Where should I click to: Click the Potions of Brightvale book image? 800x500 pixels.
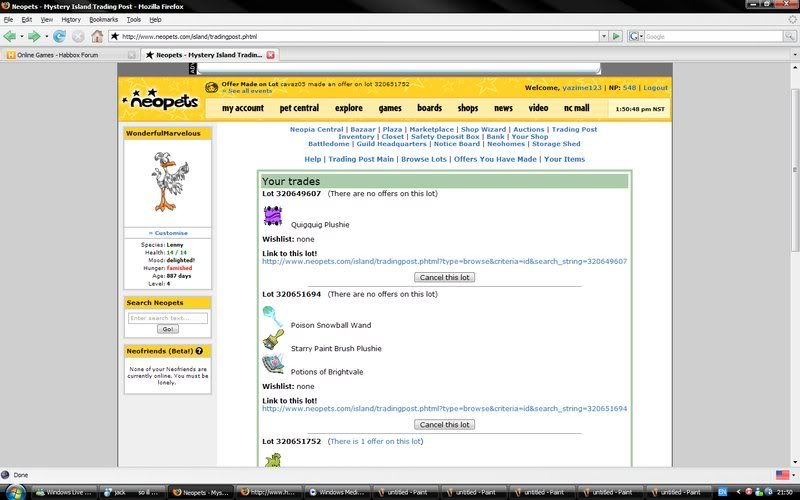tap(273, 364)
